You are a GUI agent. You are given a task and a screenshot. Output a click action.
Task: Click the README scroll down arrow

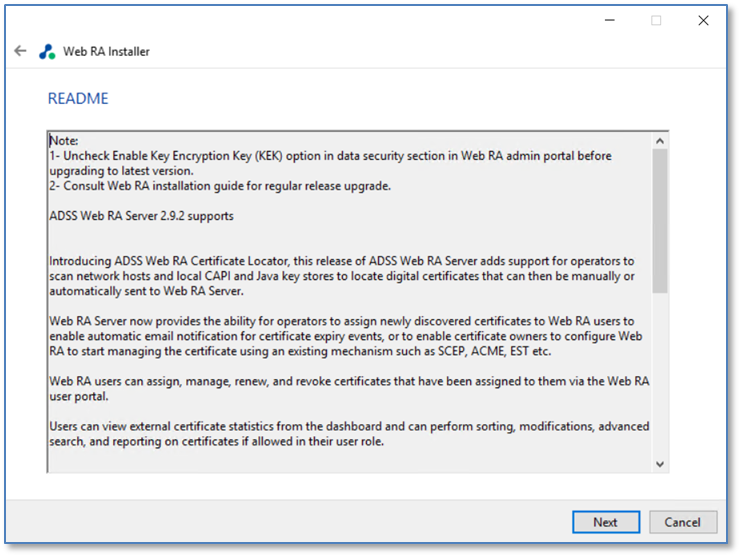(660, 464)
